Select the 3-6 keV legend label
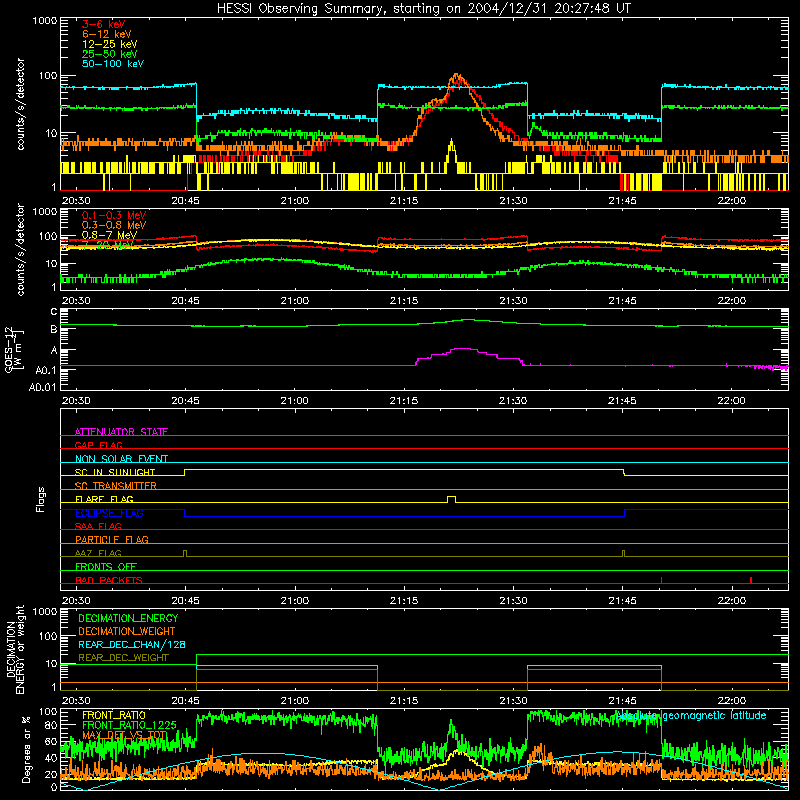The width and height of the screenshot is (800, 800). pyautogui.click(x=104, y=24)
